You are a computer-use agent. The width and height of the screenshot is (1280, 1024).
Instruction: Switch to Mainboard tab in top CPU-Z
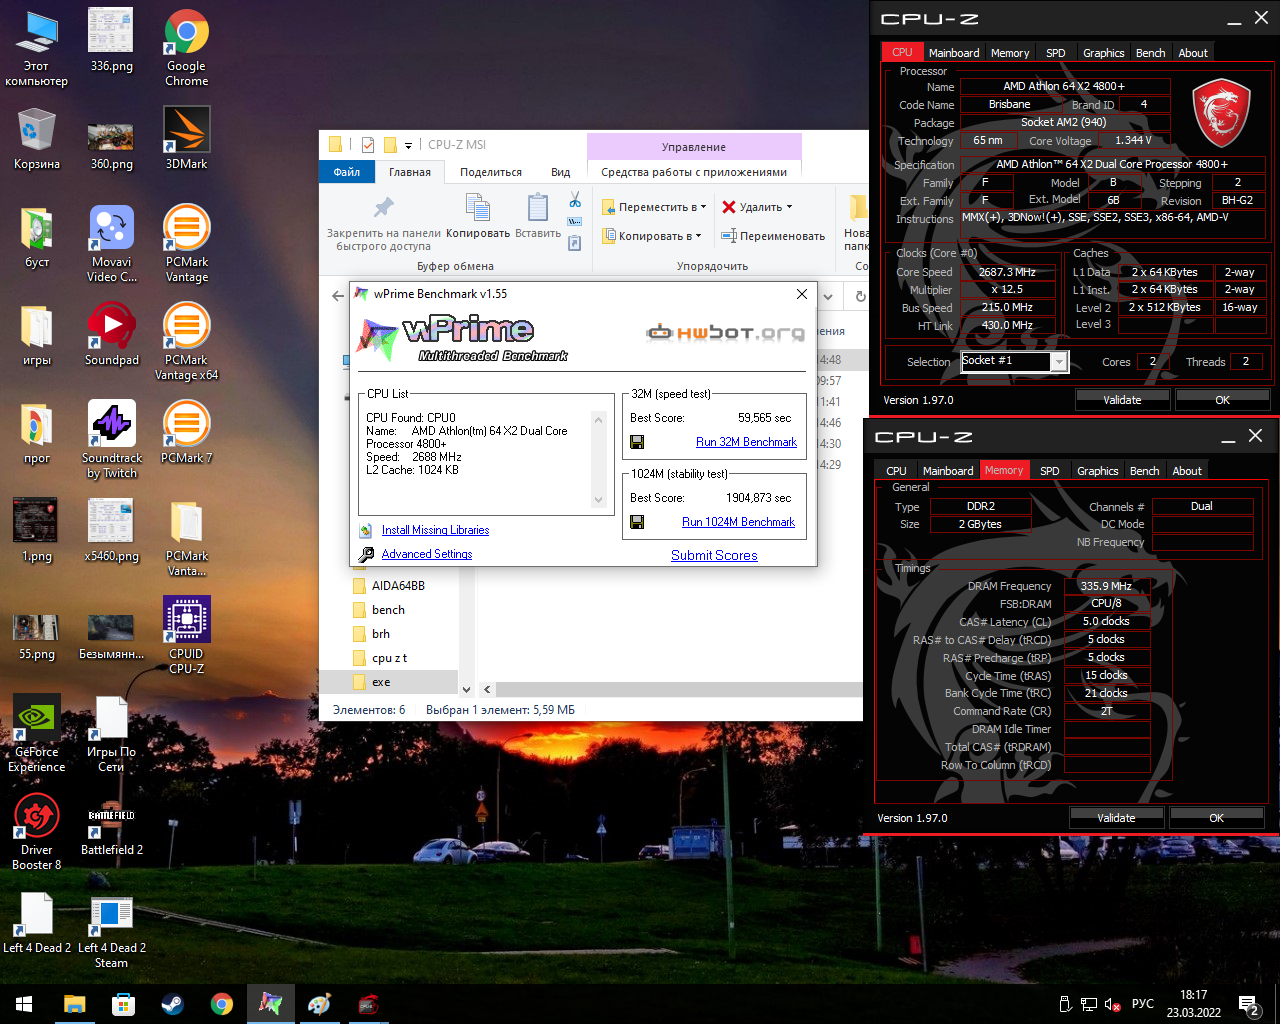(x=954, y=53)
